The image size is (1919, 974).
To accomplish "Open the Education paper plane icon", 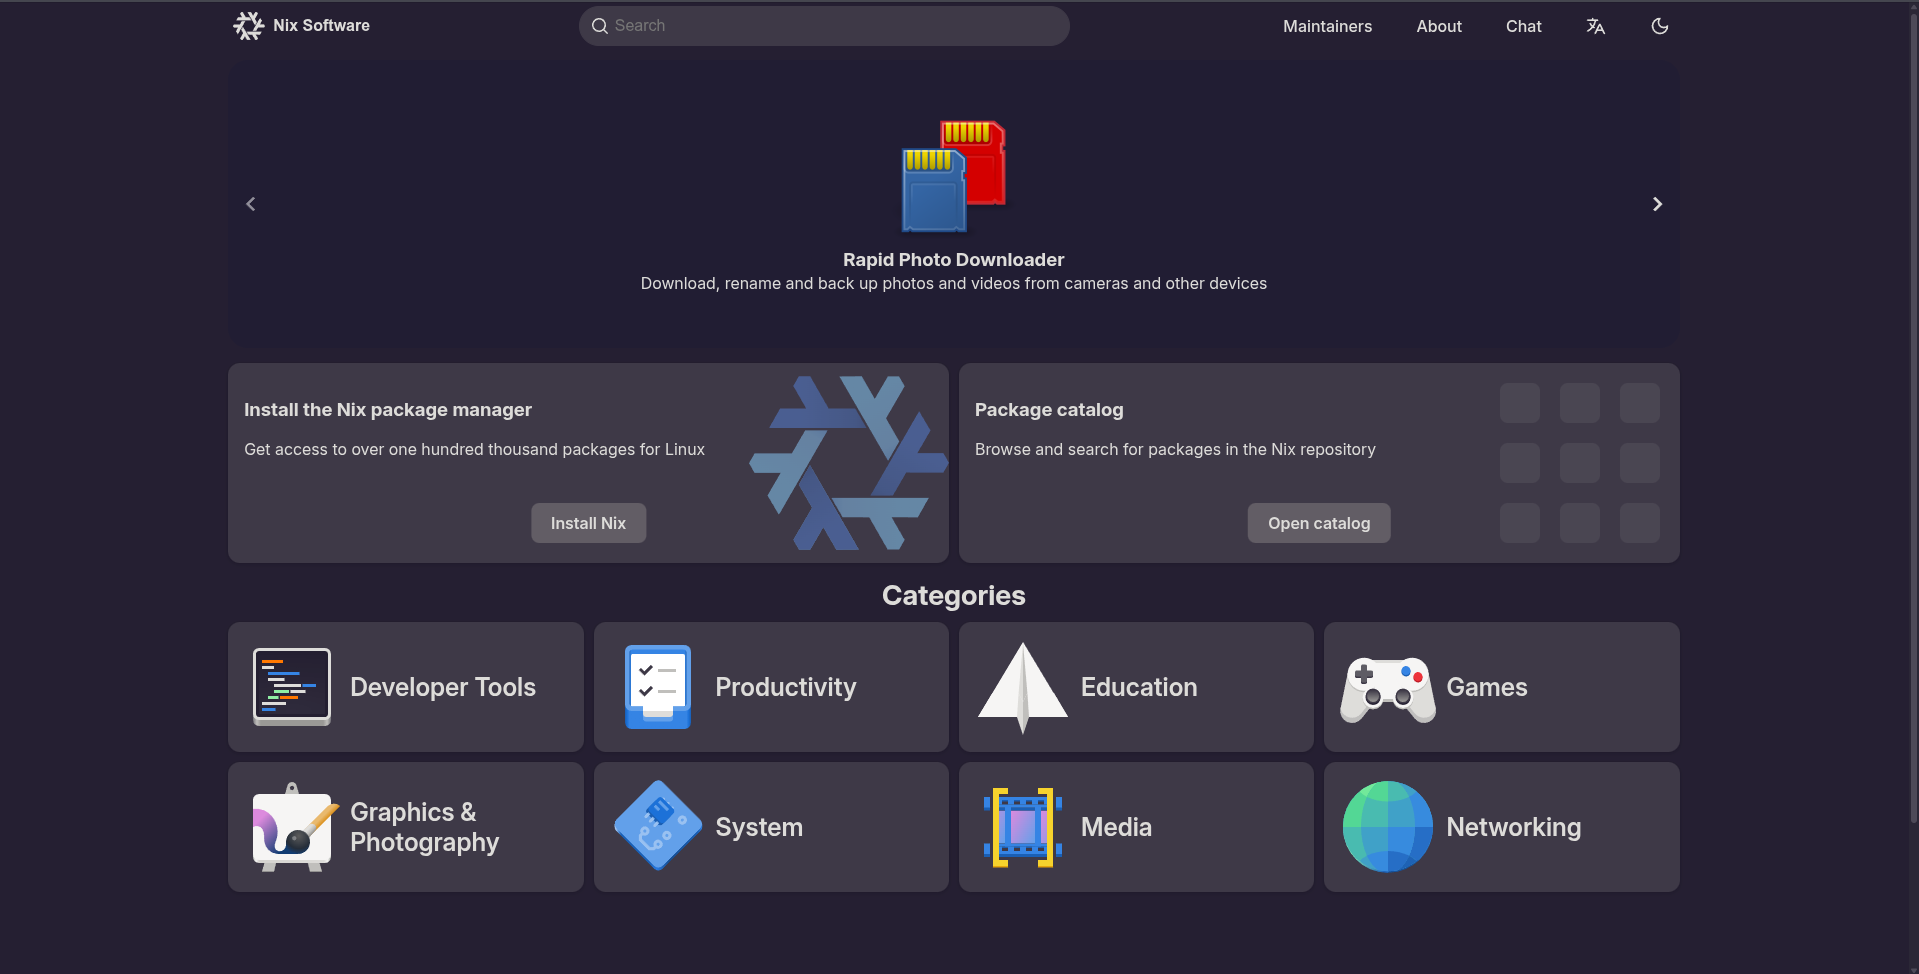I will [x=1022, y=687].
